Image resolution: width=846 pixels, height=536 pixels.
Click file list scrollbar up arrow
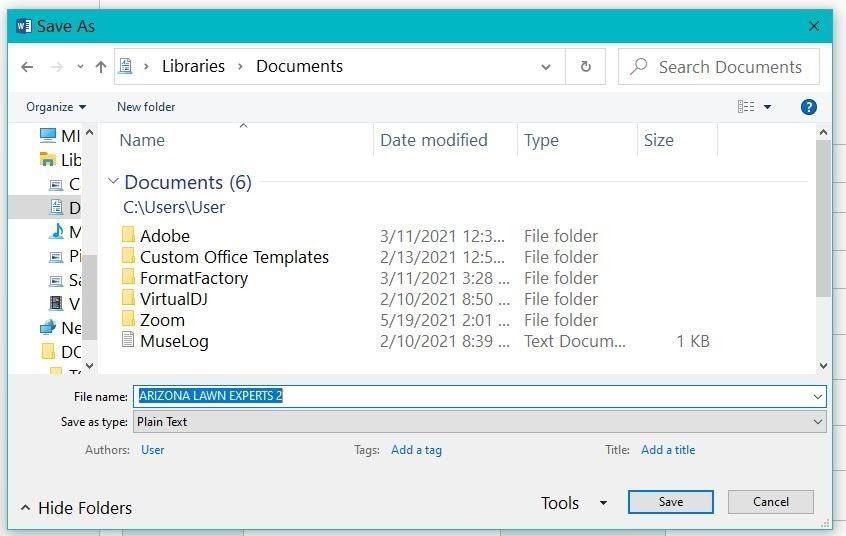click(x=823, y=132)
